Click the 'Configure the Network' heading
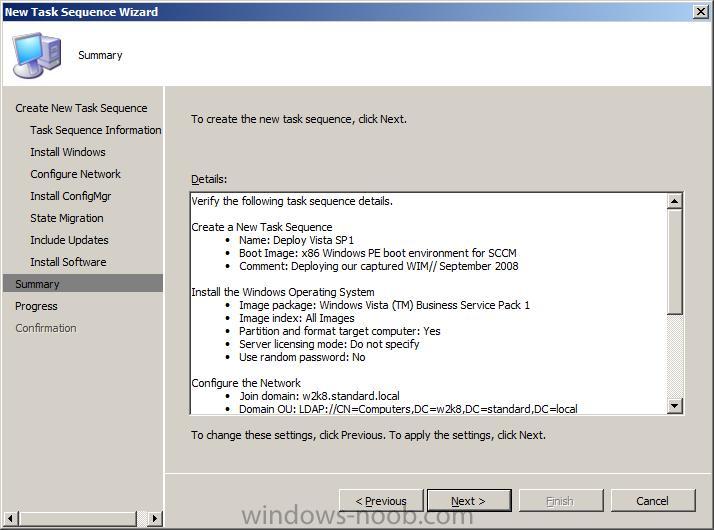The height and width of the screenshot is (530, 714). click(x=246, y=383)
